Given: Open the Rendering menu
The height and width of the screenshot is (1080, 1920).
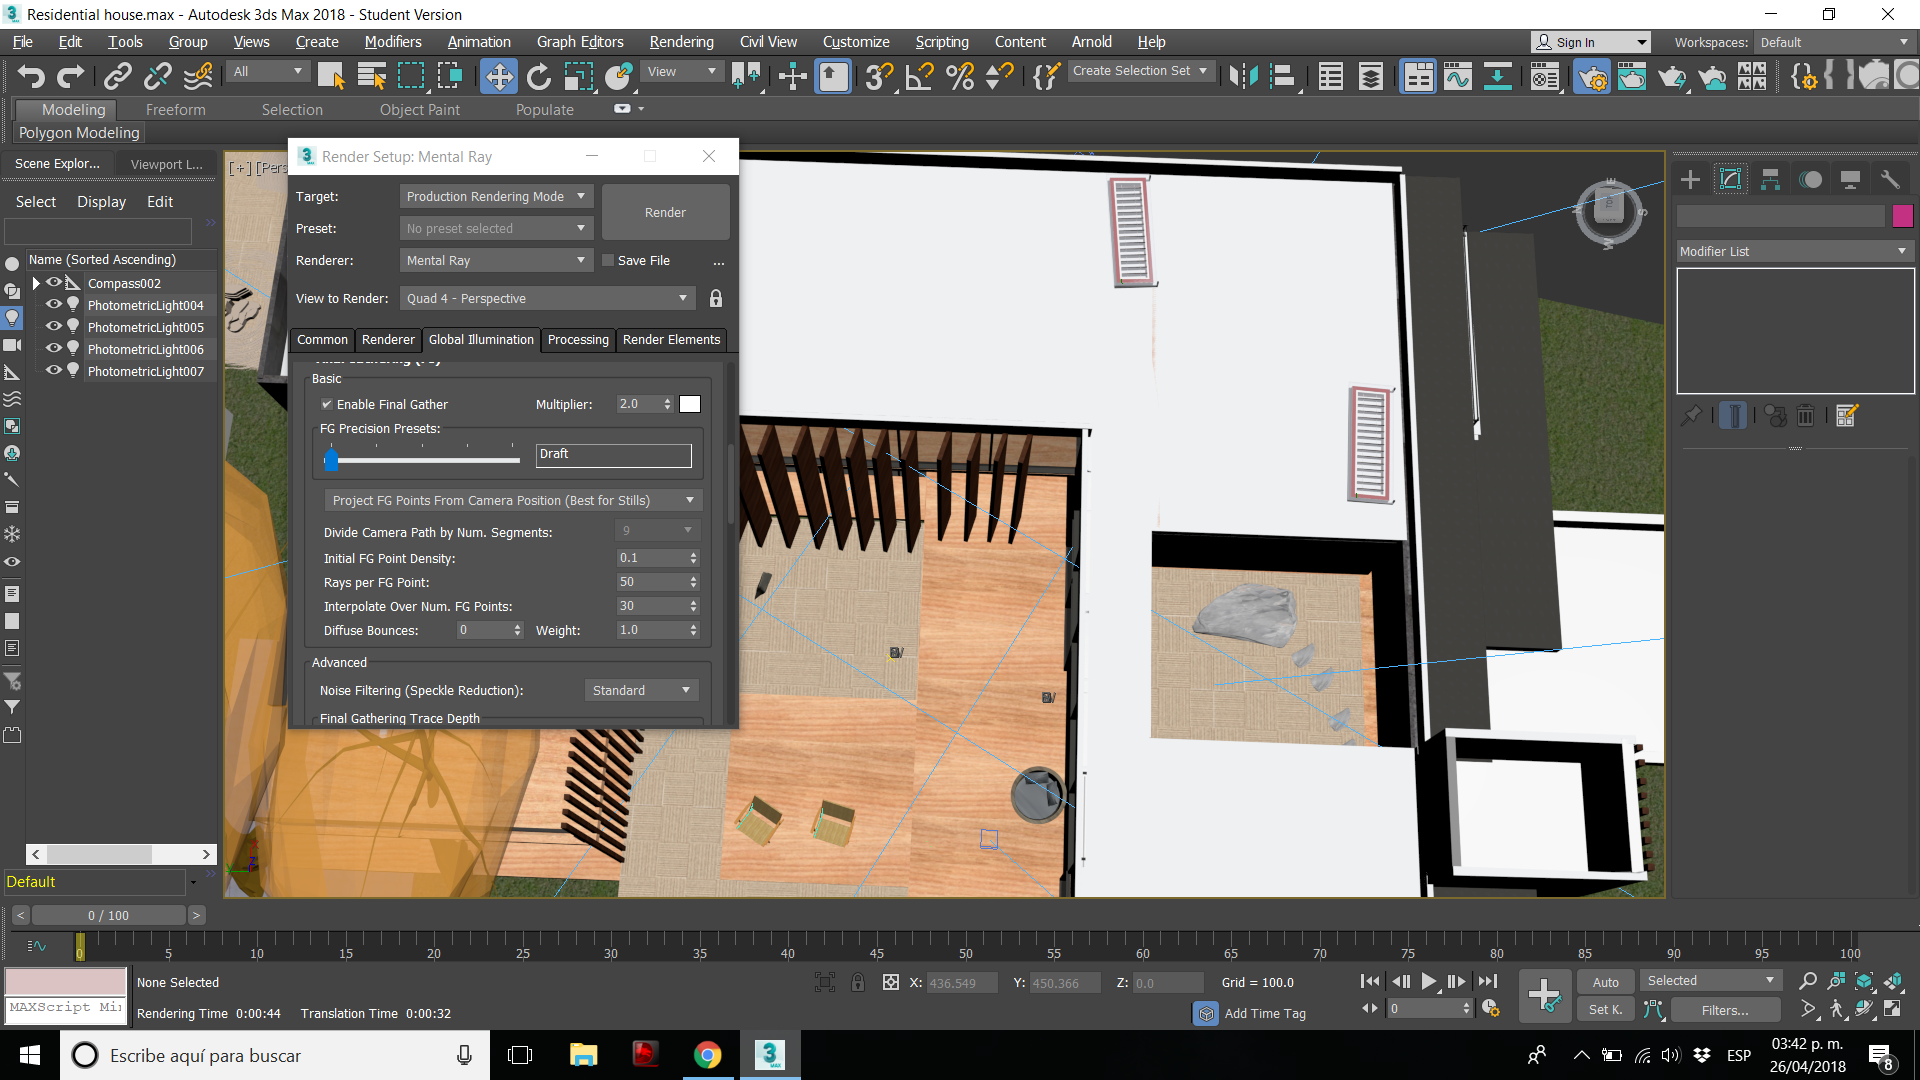Looking at the screenshot, I should click(681, 42).
